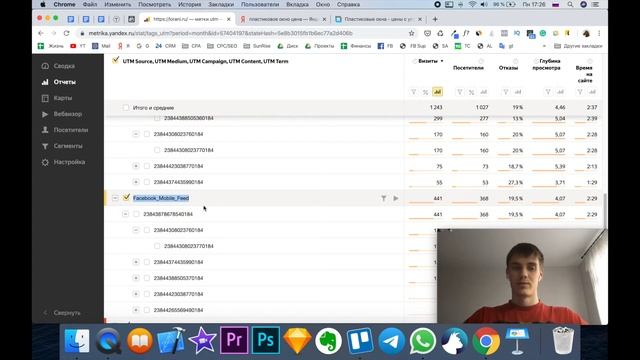Expand the row with 75 visits
Screen dimensions: 640x360
[136, 166]
